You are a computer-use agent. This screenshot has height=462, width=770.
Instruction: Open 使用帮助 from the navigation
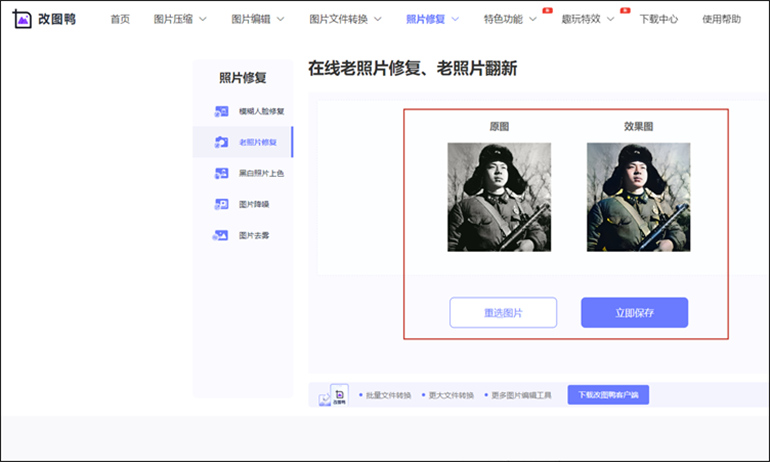(x=721, y=19)
